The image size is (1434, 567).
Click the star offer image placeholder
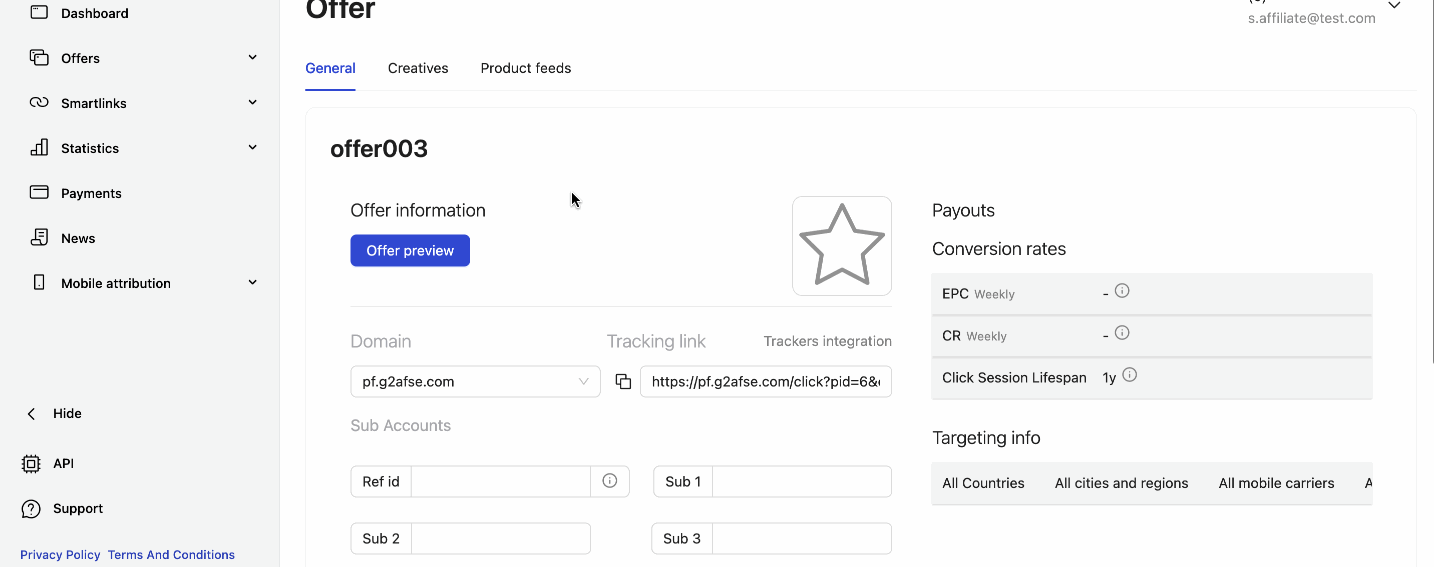coord(841,246)
